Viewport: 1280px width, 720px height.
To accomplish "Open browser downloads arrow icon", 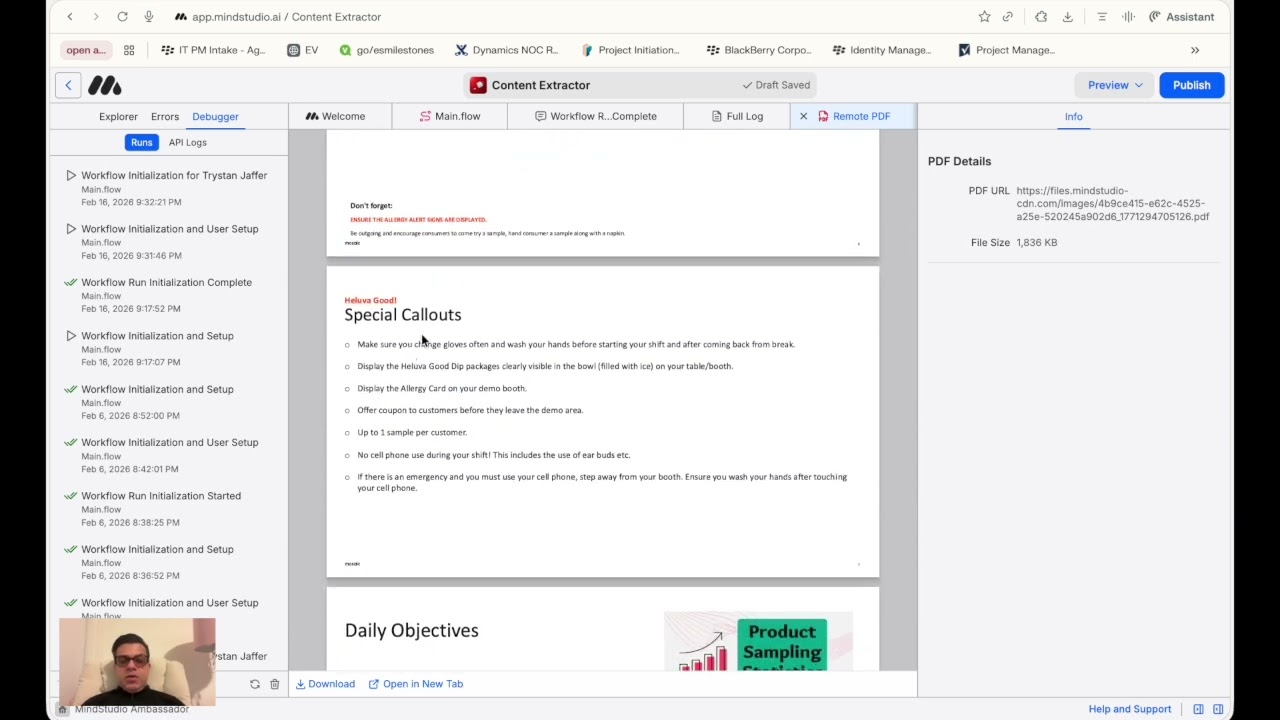I will click(1068, 17).
